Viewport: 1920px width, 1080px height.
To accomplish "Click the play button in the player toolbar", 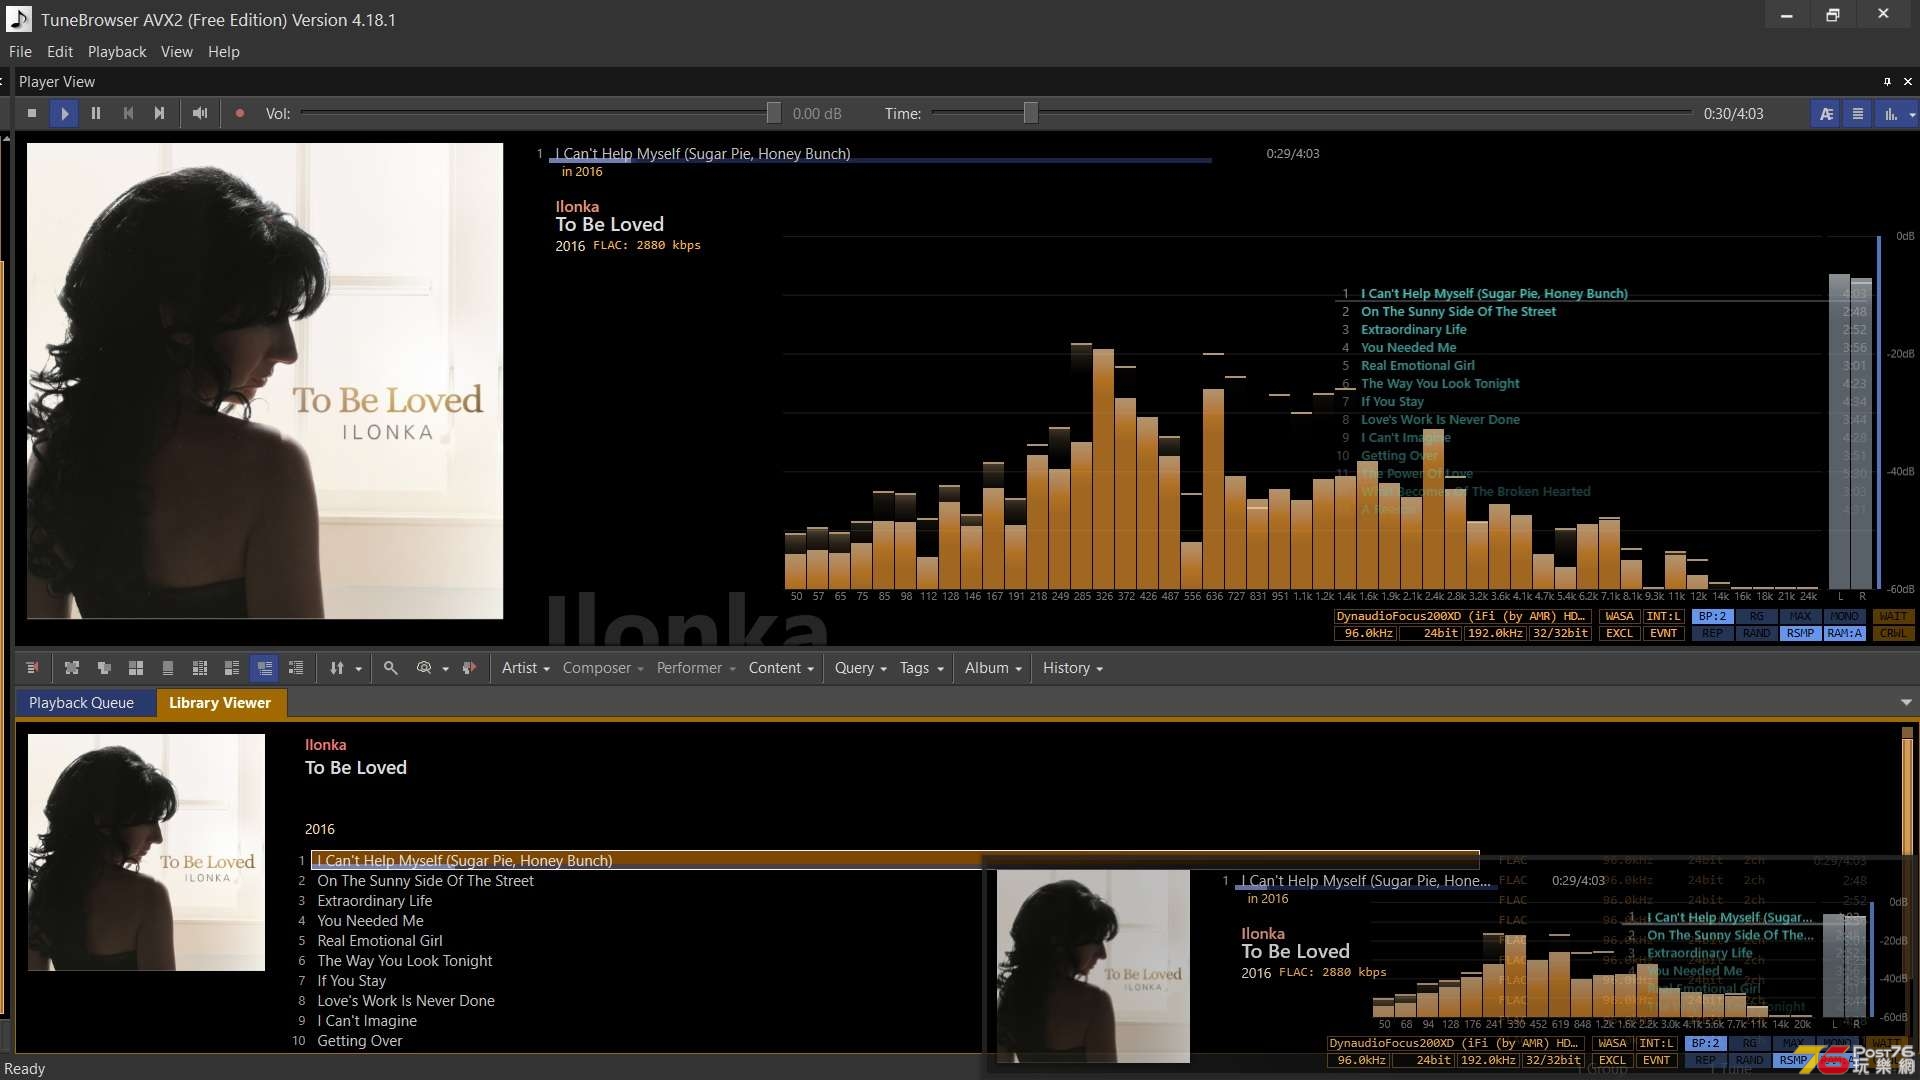I will pyautogui.click(x=64, y=114).
